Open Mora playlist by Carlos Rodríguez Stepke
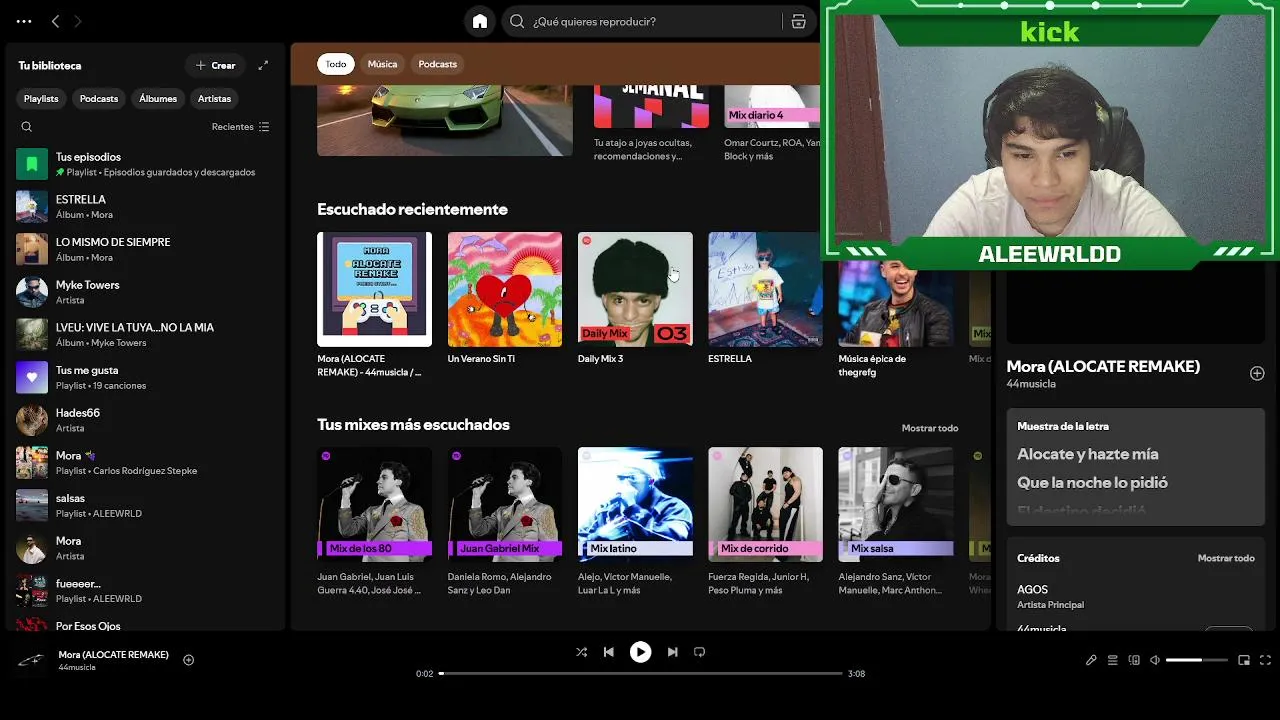 tap(145, 462)
